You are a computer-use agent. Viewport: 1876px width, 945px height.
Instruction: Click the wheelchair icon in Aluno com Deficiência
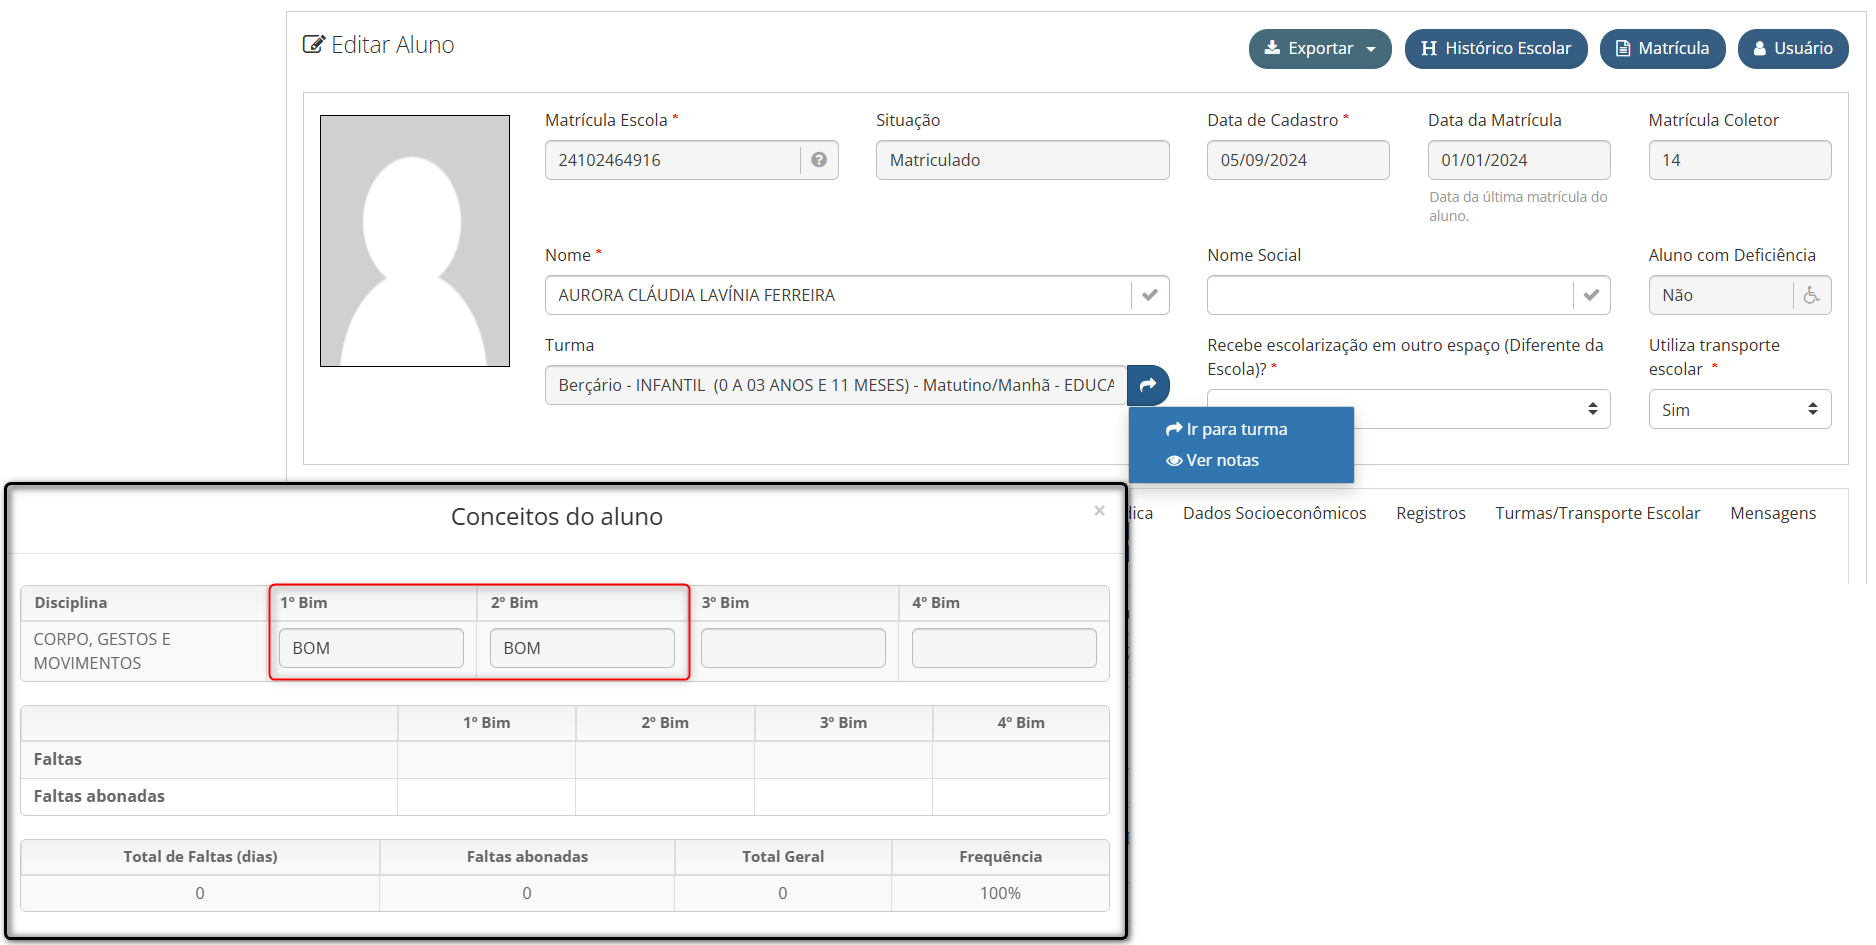(1811, 295)
